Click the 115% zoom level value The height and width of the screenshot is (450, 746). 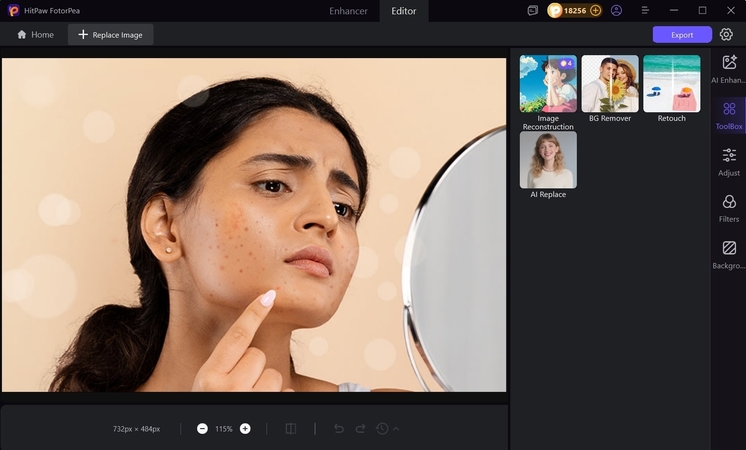coord(224,429)
